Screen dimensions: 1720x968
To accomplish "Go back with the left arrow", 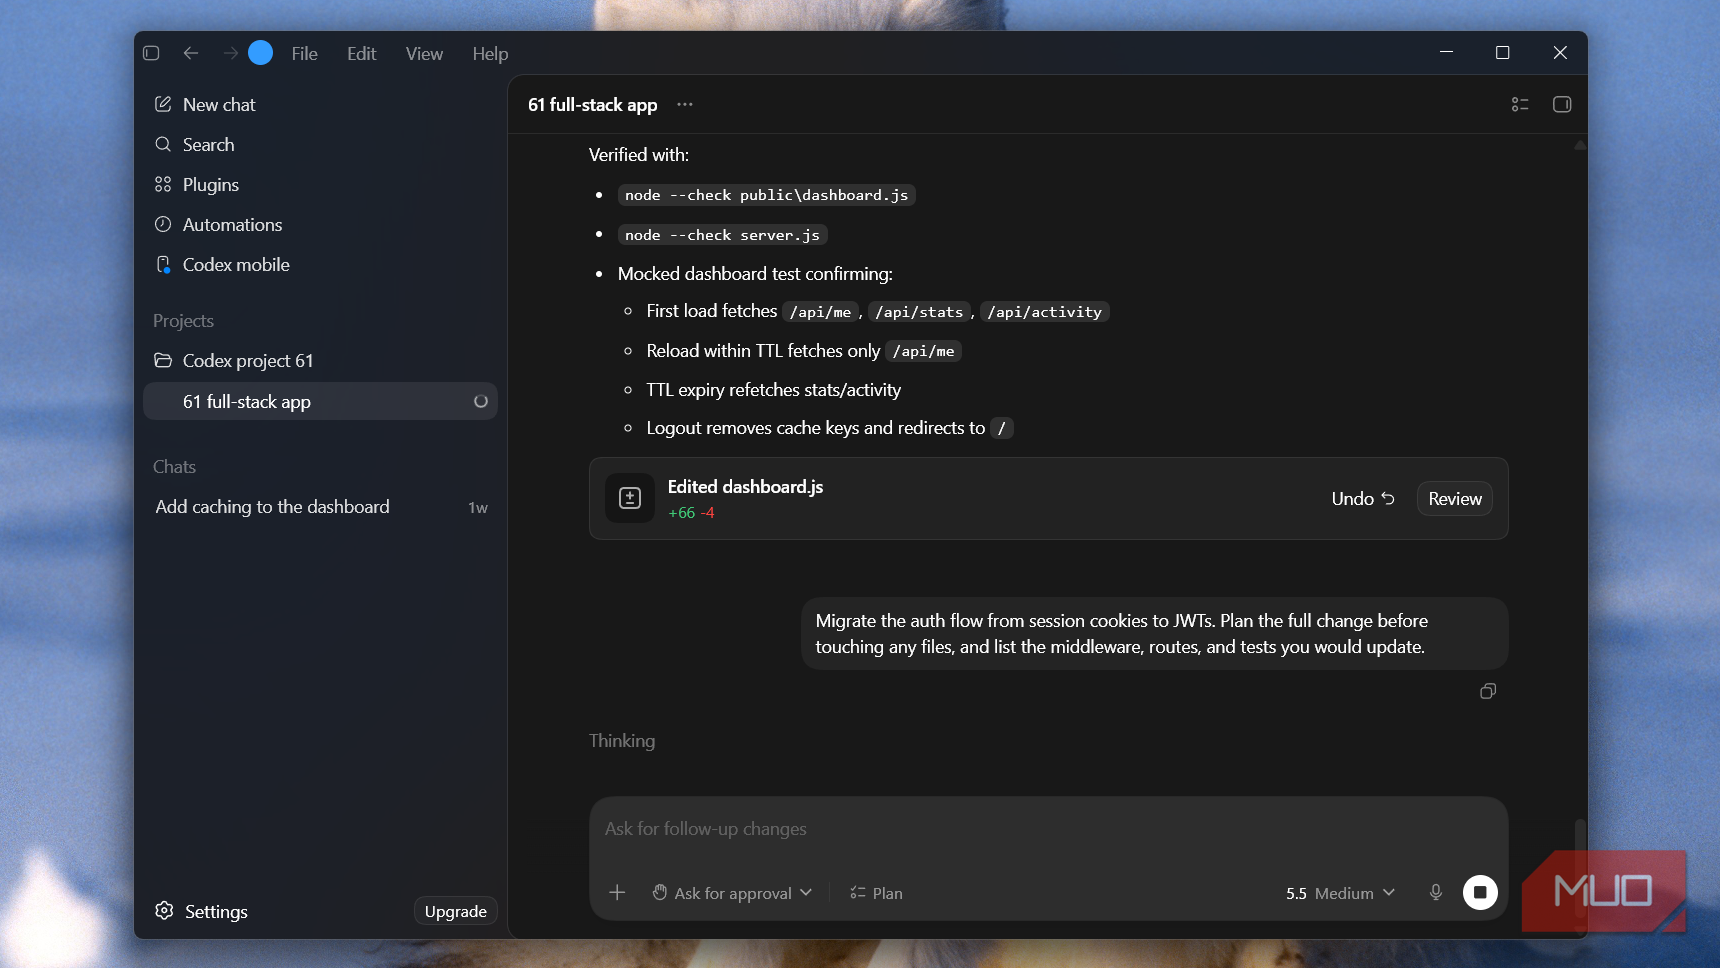I will tap(191, 53).
